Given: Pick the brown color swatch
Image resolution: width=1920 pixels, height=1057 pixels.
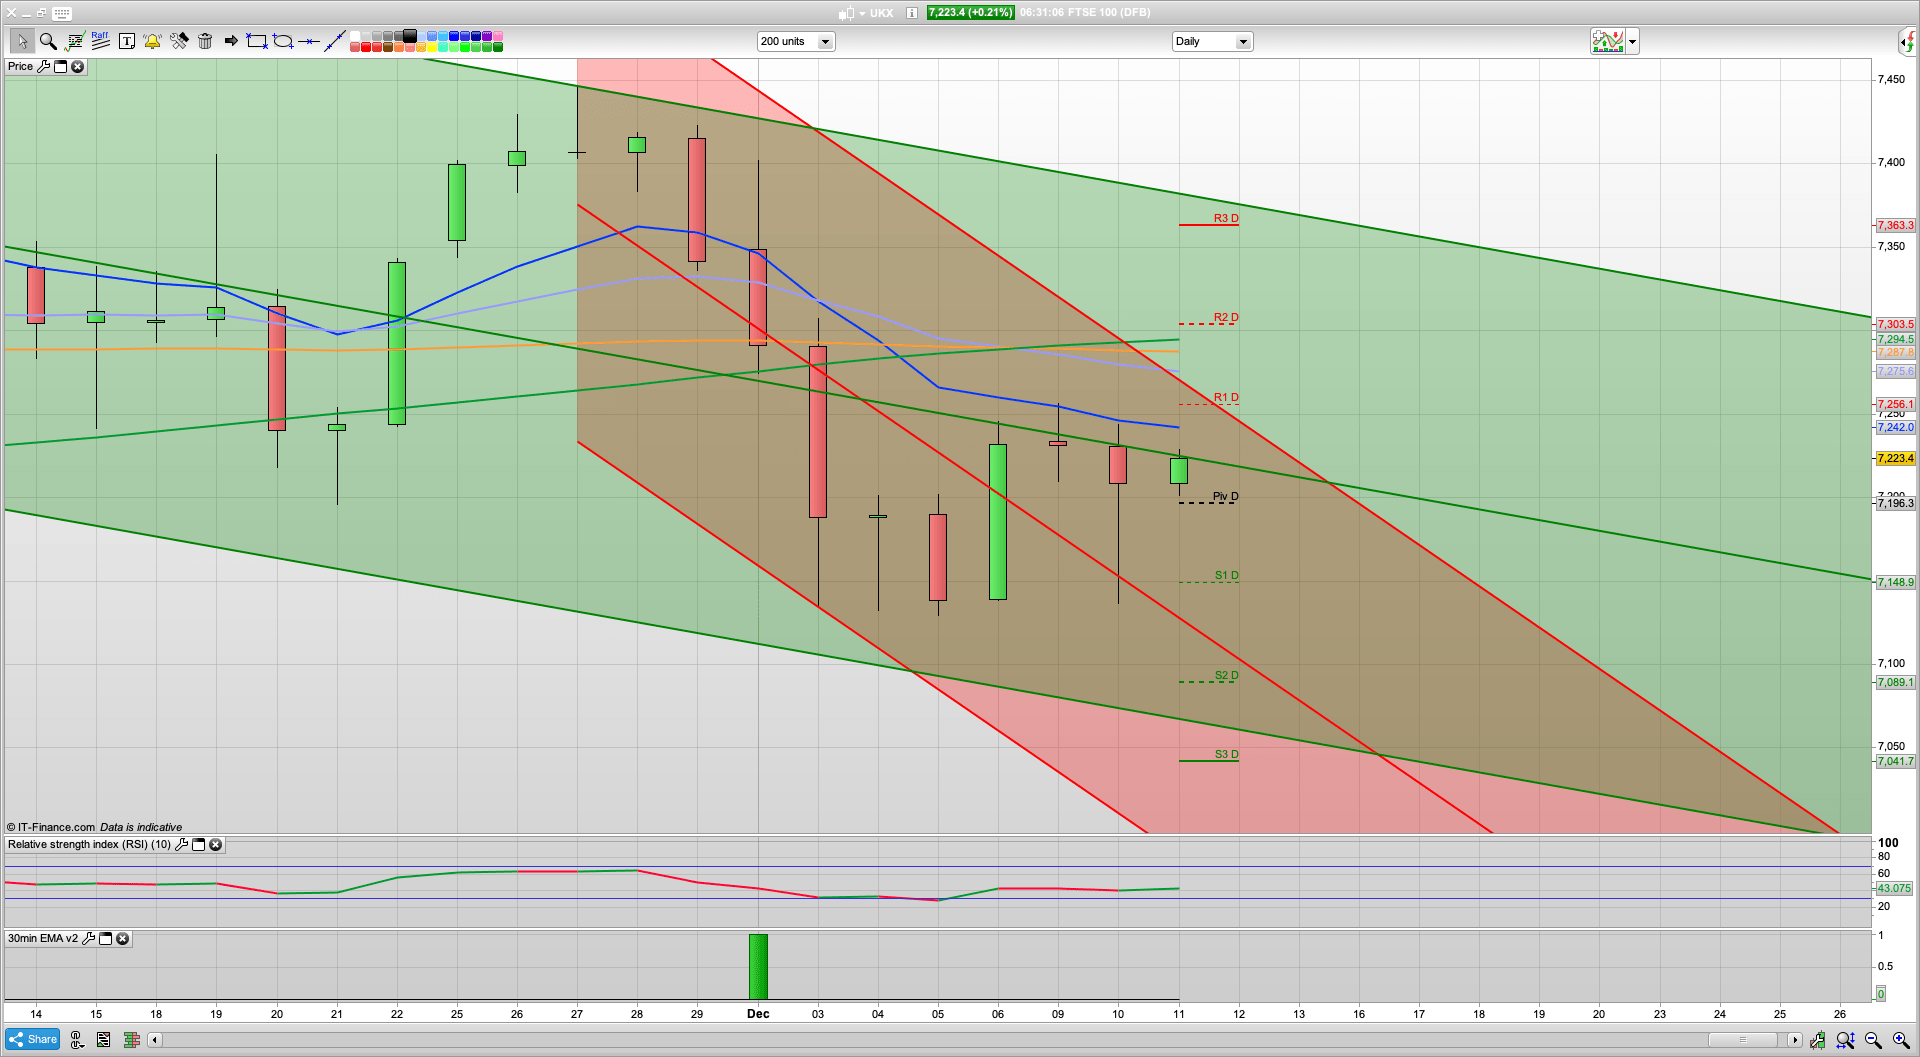Looking at the screenshot, I should (388, 47).
